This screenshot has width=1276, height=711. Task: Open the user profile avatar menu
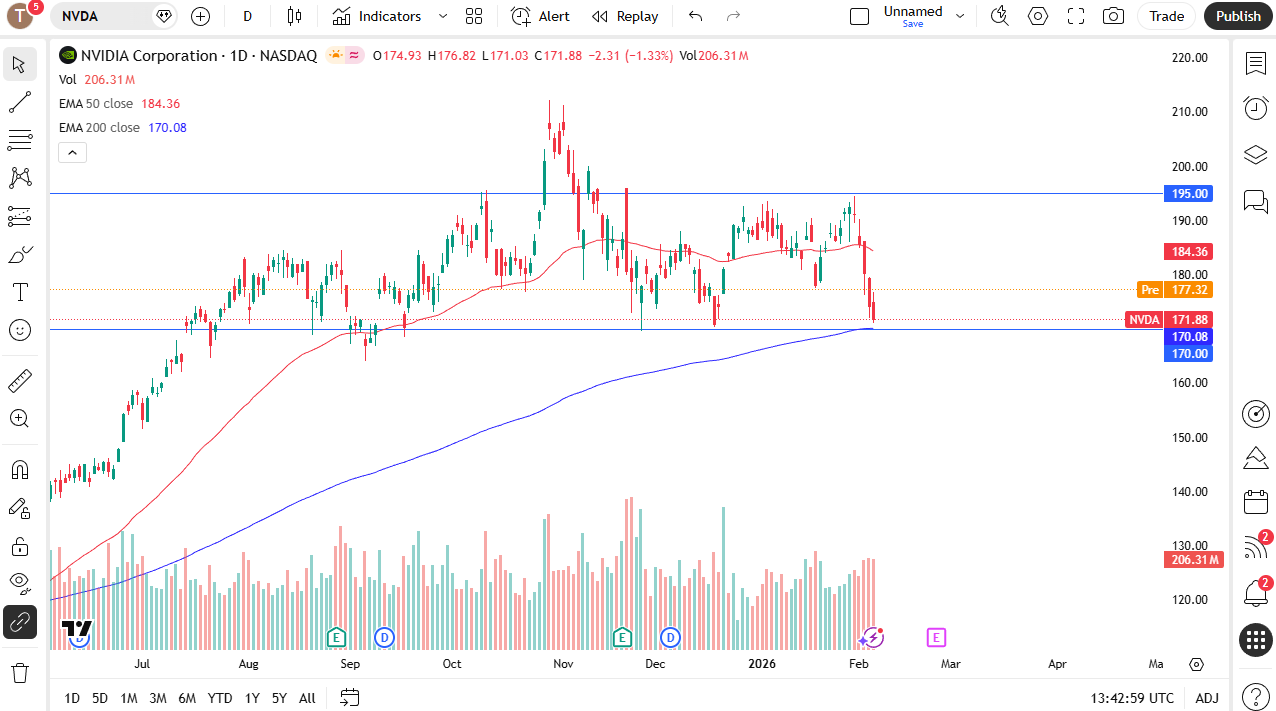[20, 16]
